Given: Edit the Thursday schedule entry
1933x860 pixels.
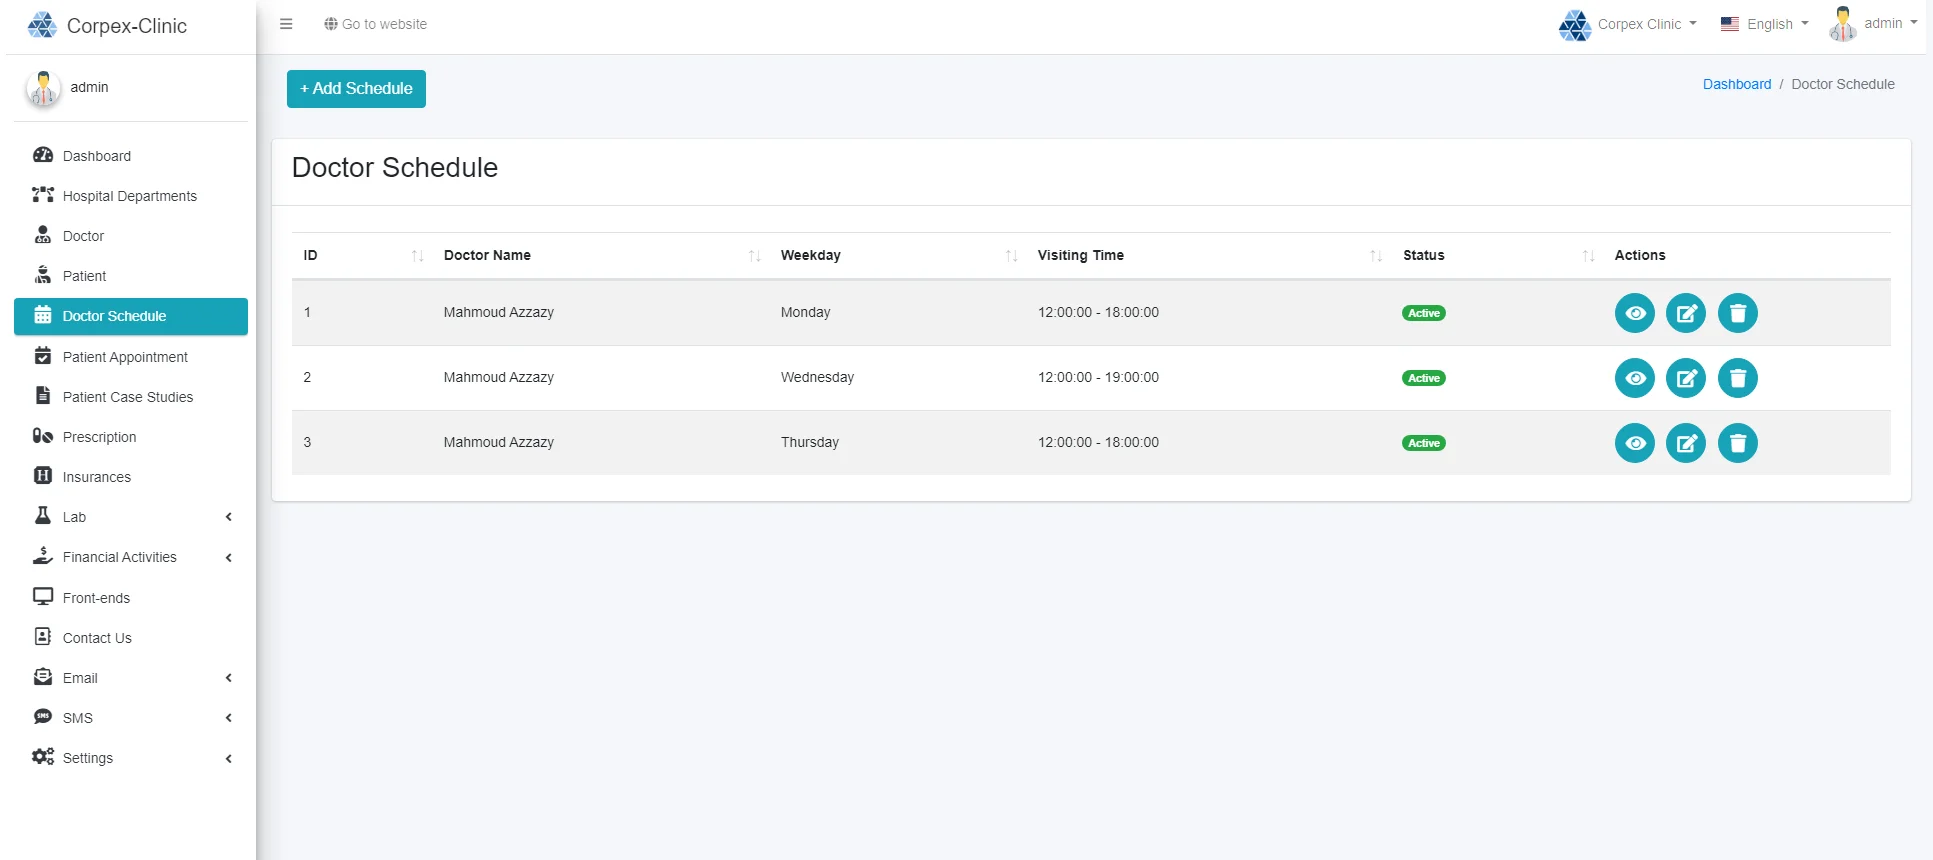Looking at the screenshot, I should point(1685,443).
